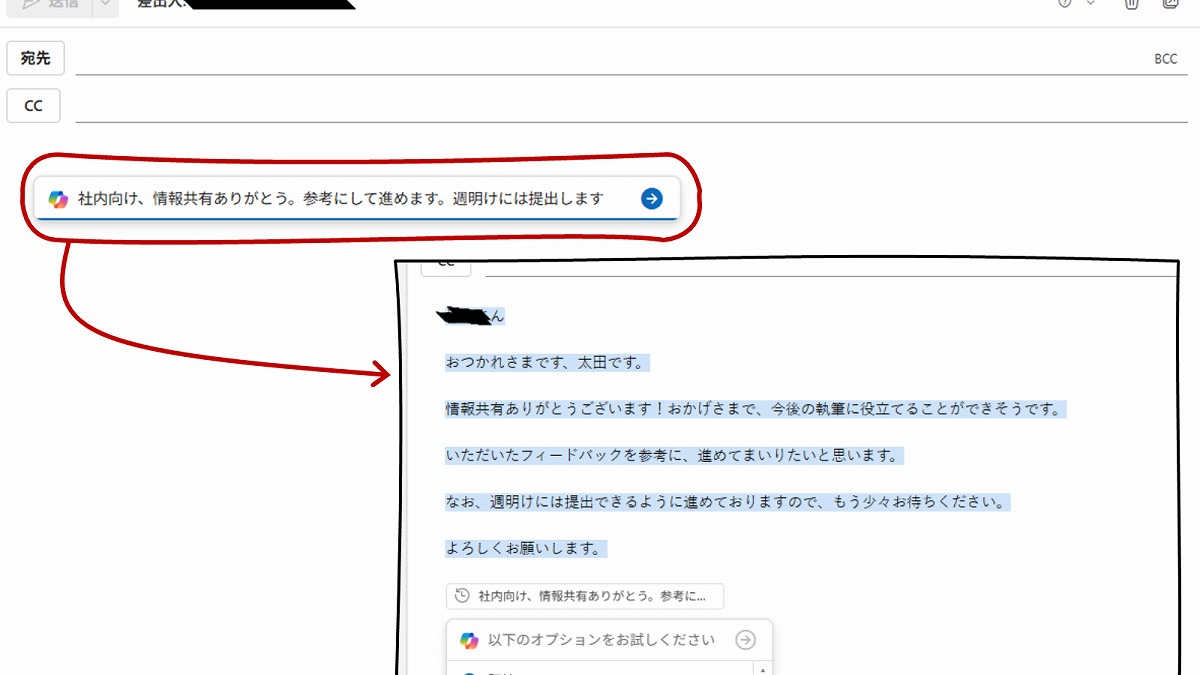Click the Copilot logo in the options box
The height and width of the screenshot is (675, 1200).
(469, 640)
